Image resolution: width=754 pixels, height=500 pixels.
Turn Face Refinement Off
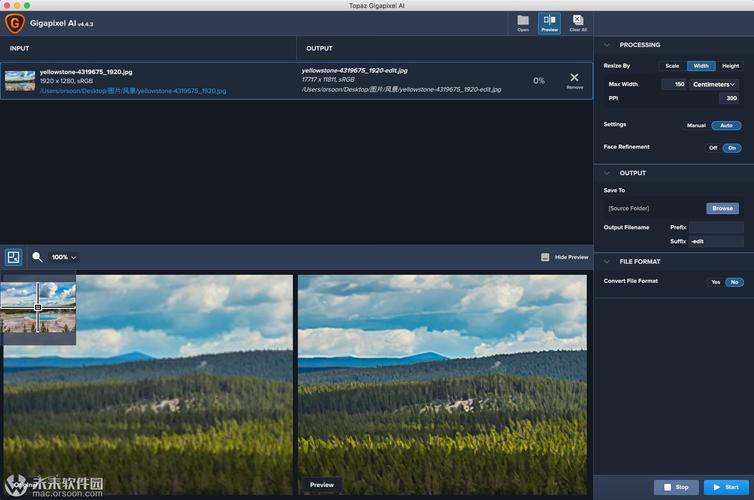point(713,148)
